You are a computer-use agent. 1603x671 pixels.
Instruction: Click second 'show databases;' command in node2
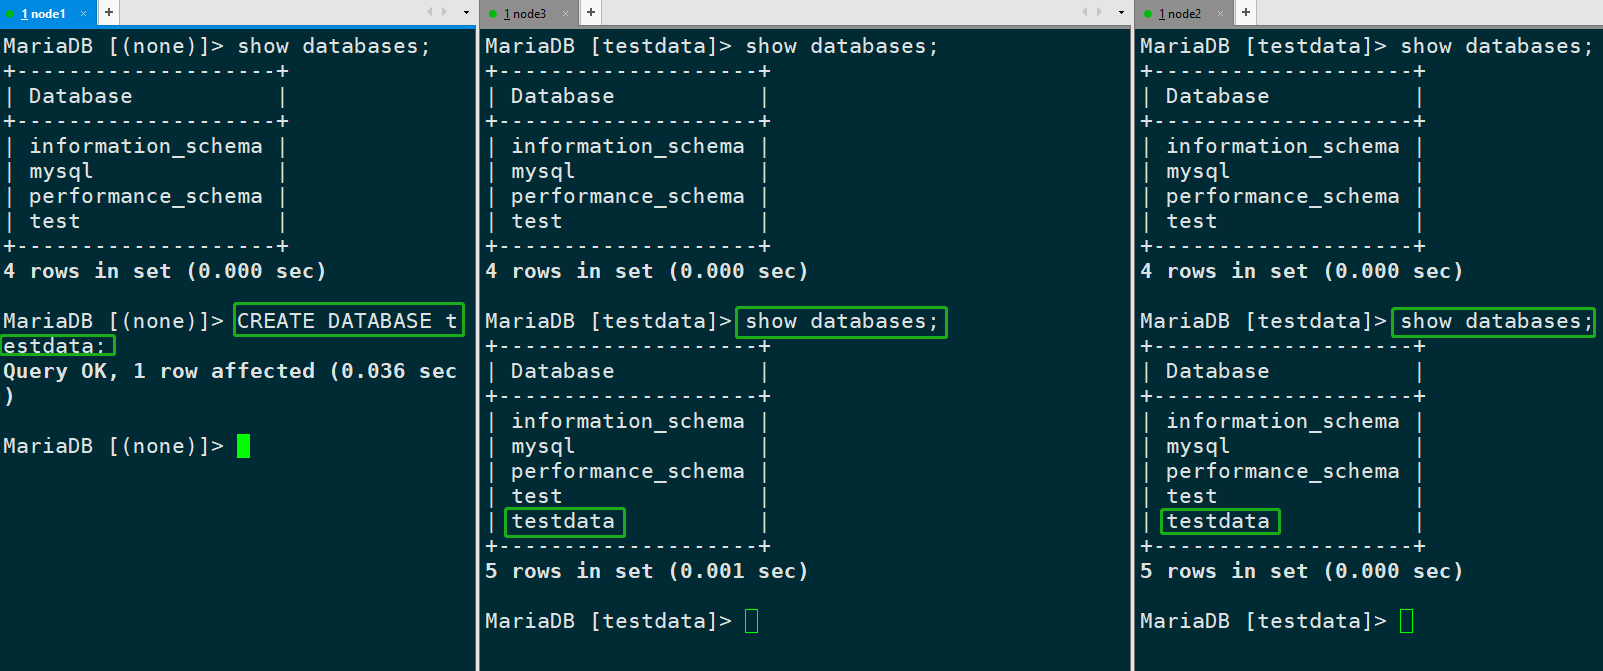click(x=1496, y=321)
